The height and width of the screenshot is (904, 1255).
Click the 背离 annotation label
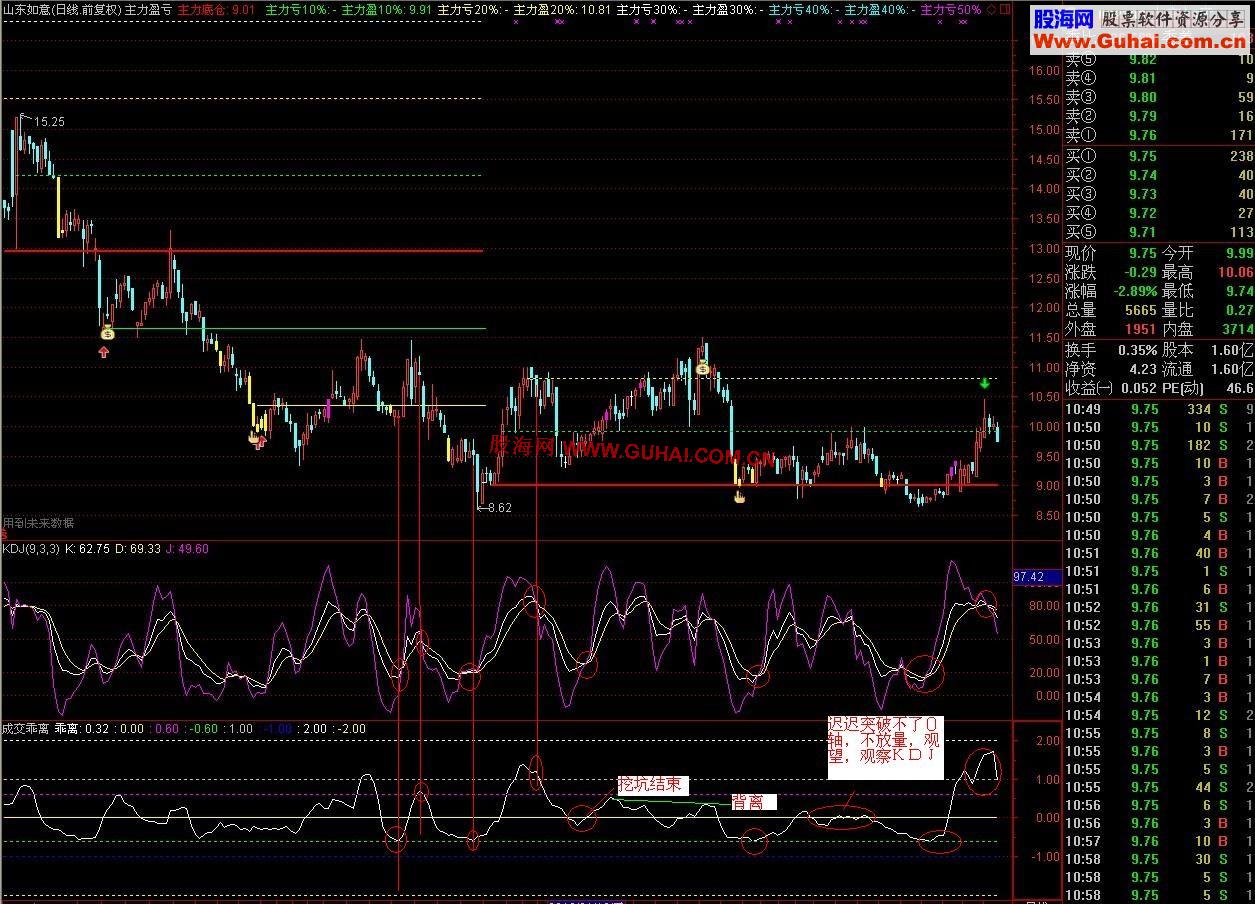[x=753, y=802]
